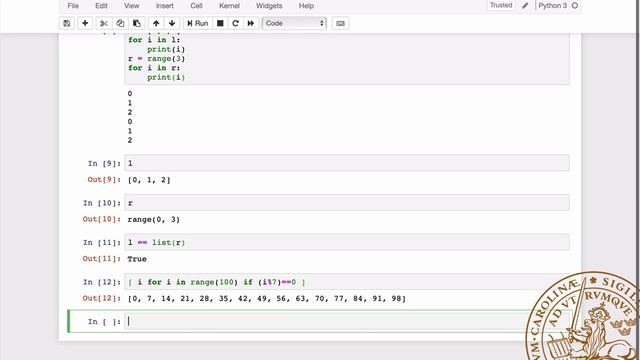The width and height of the screenshot is (640, 360).
Task: Click output text [0, 1, 2]
Action: [149, 180]
